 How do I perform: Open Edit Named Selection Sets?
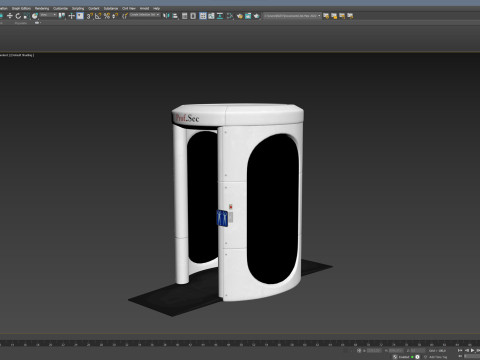tap(124, 16)
